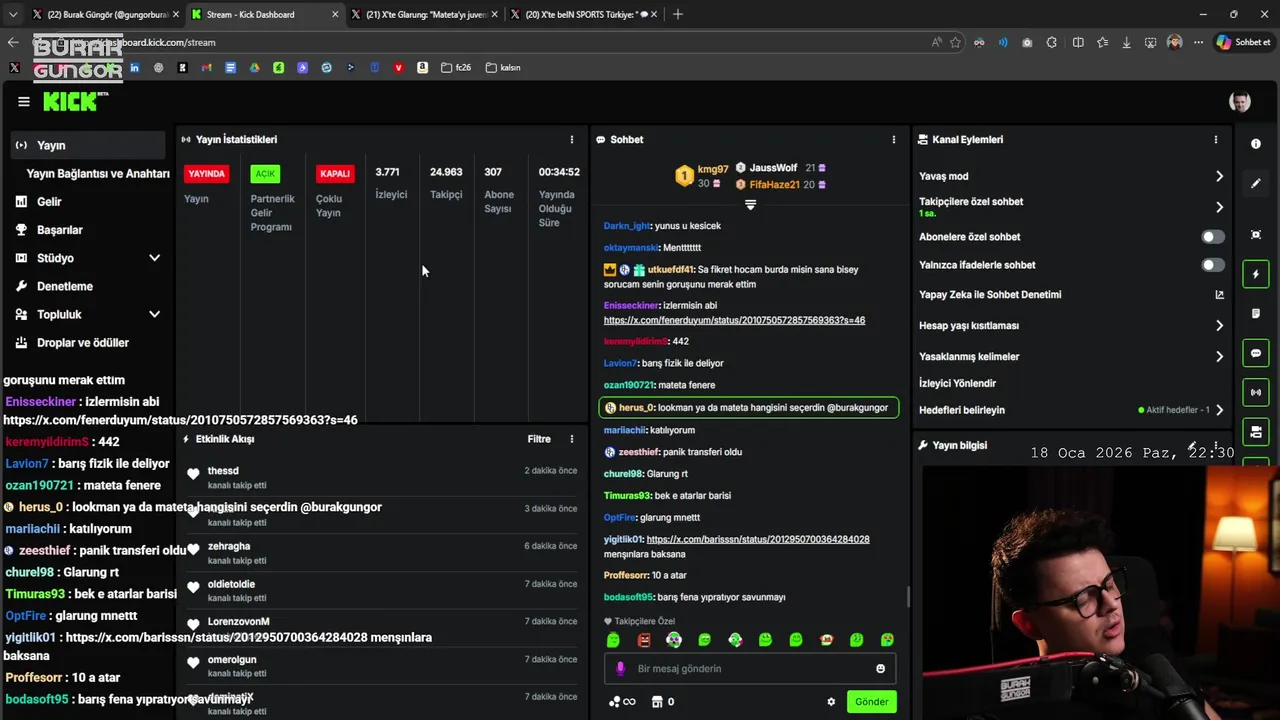
Task: Click the green Gönder button
Action: point(871,702)
